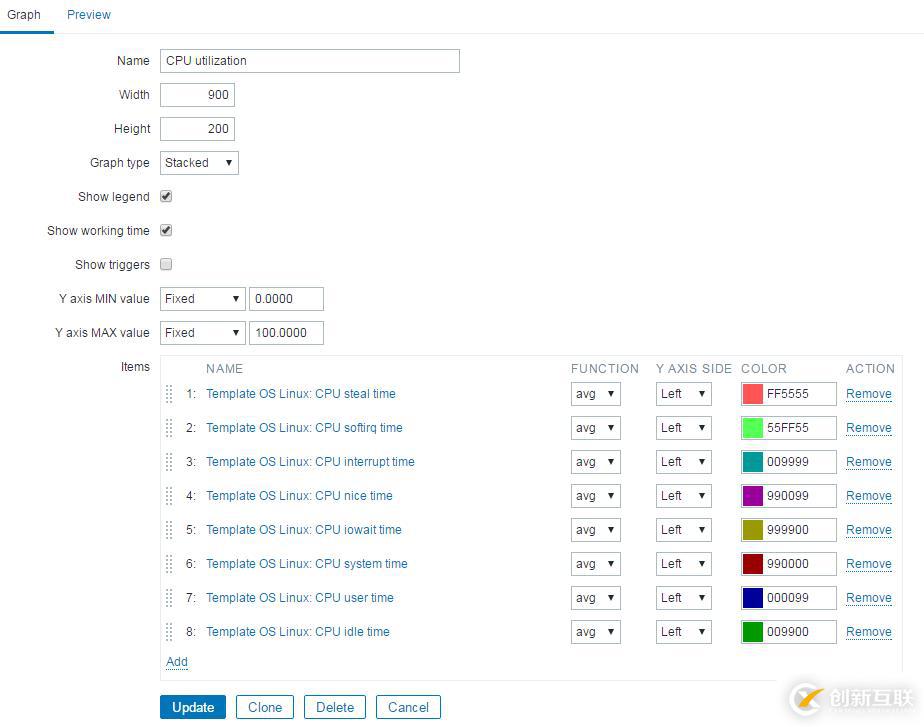Viewport: 924px width, 727px height.
Task: Open the color swatch for CPU idle time
Action: (752, 632)
